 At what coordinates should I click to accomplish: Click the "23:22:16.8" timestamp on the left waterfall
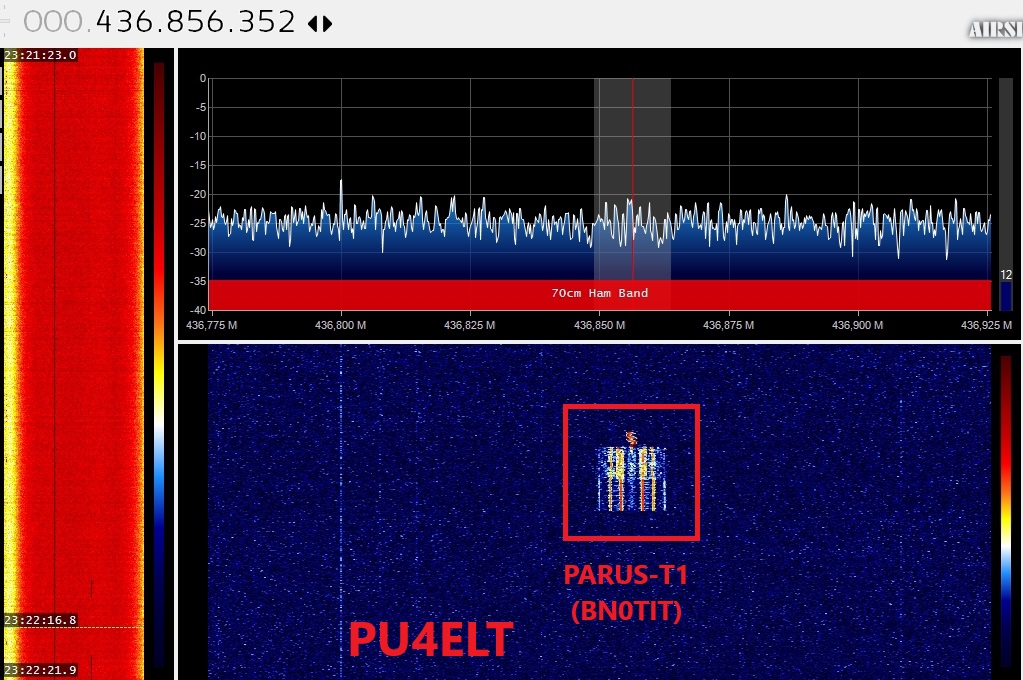(40, 620)
